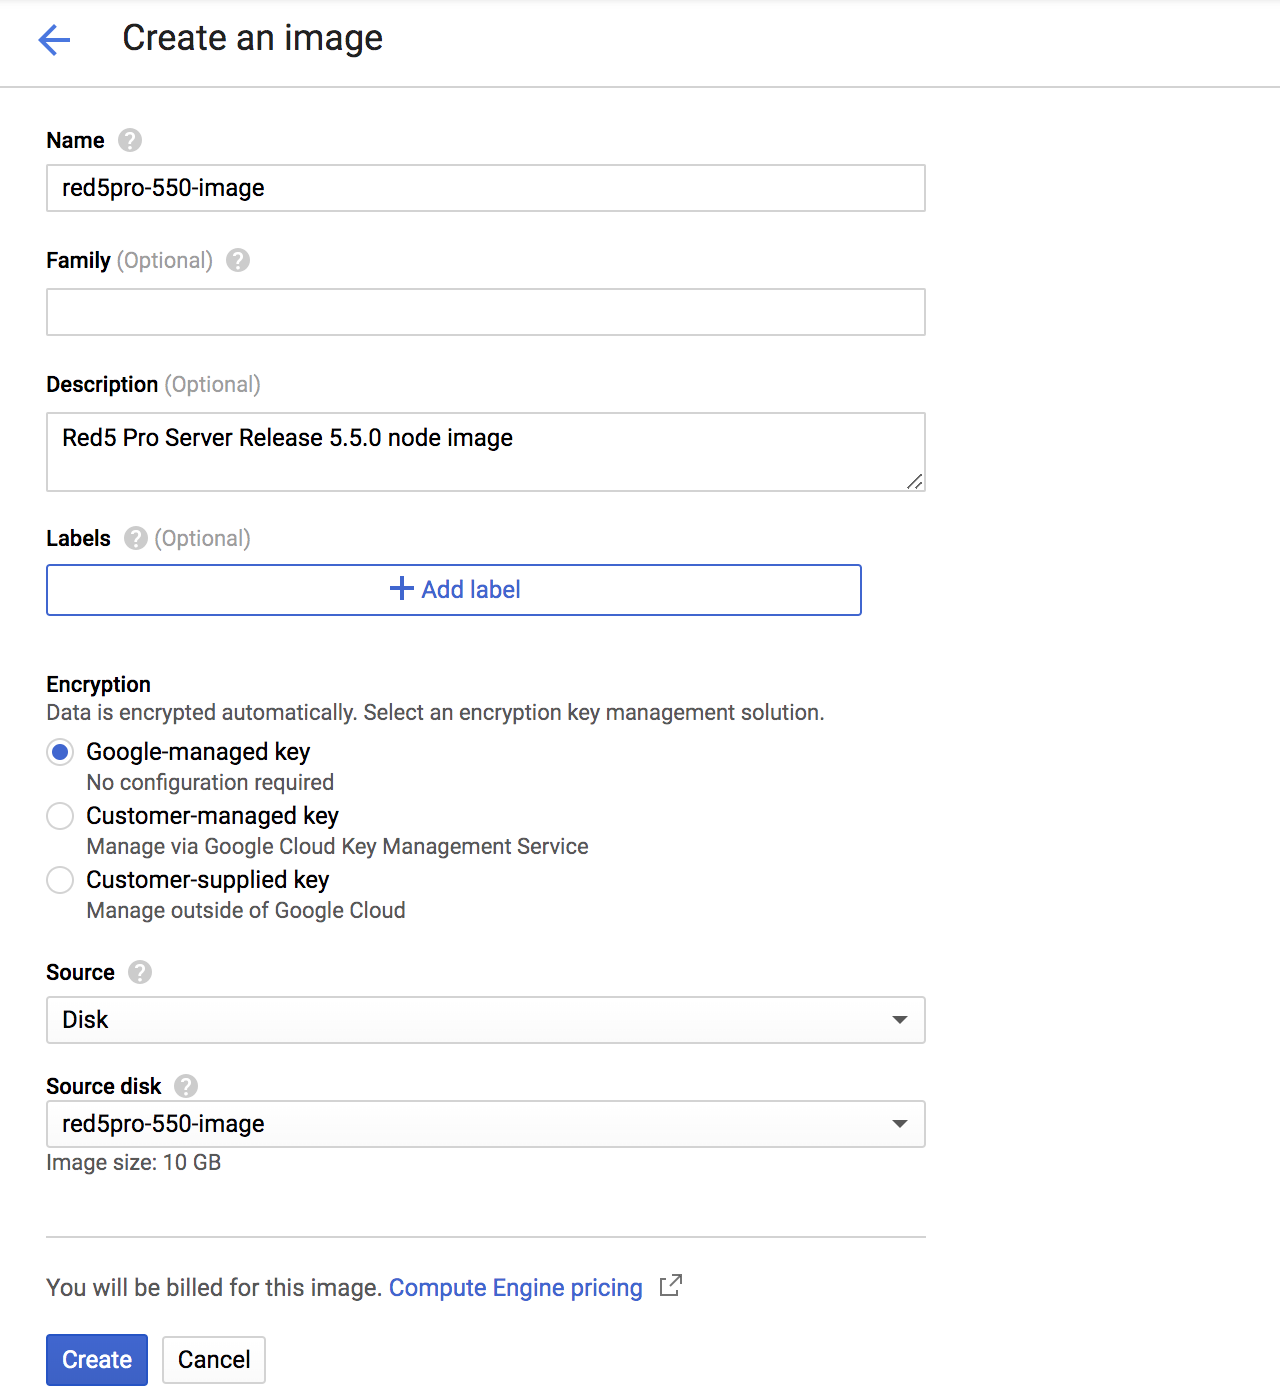
Task: Open help icon next to Family
Action: click(238, 260)
